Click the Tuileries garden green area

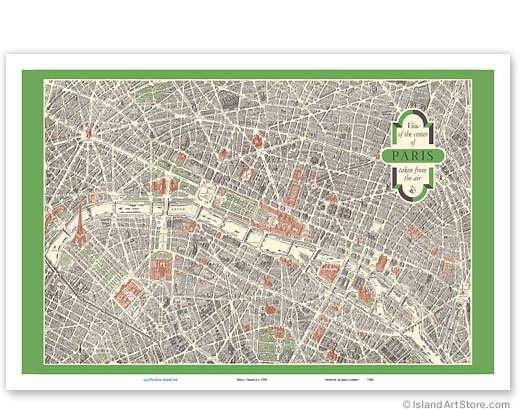pyautogui.click(x=236, y=204)
